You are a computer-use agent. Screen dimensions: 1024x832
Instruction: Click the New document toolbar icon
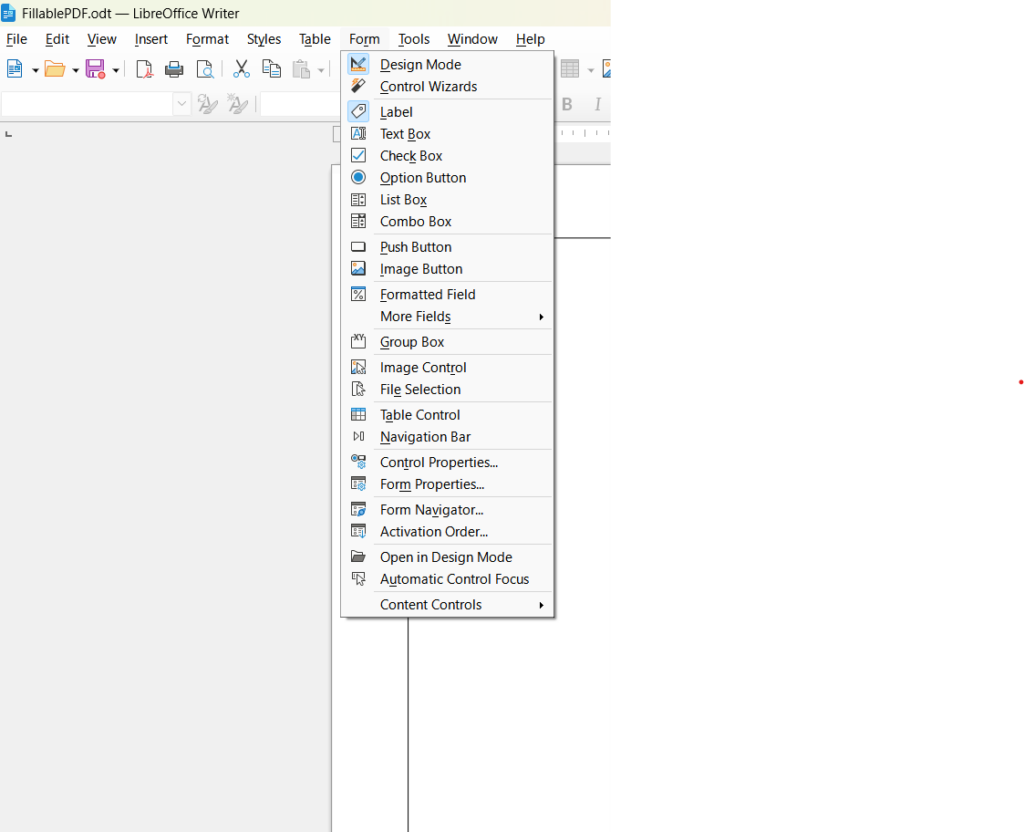tap(14, 69)
